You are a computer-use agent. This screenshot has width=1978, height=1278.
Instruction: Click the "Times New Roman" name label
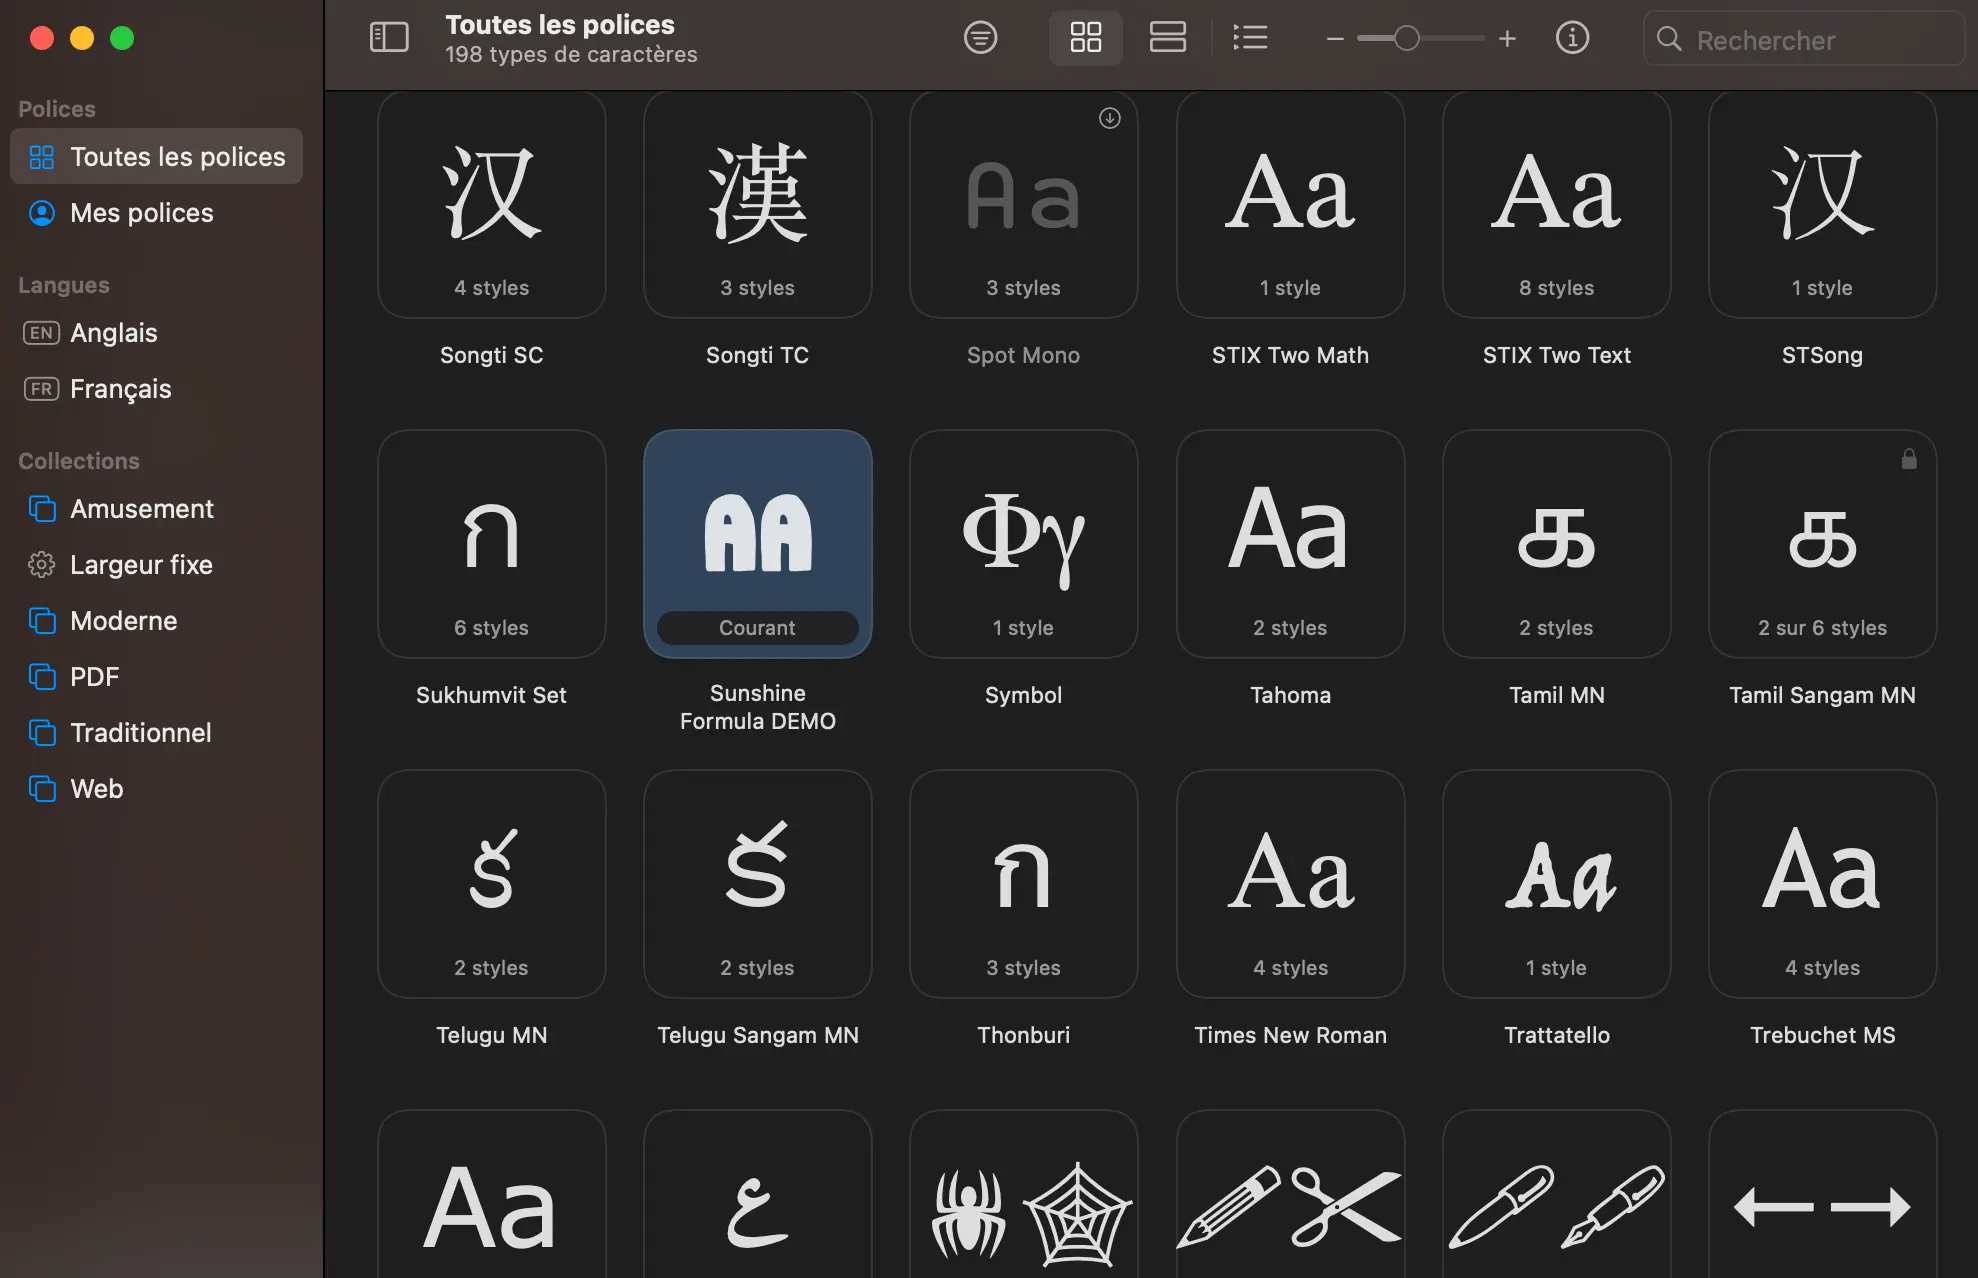(1290, 1035)
